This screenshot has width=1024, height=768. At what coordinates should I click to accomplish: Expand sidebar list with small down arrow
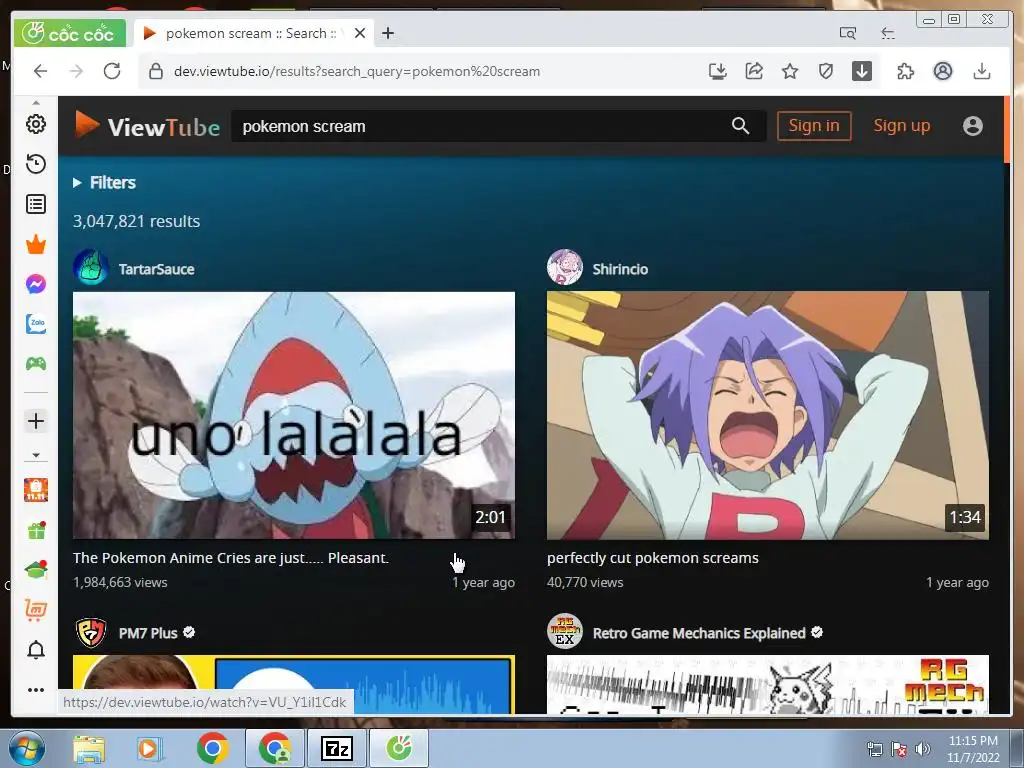coord(36,455)
